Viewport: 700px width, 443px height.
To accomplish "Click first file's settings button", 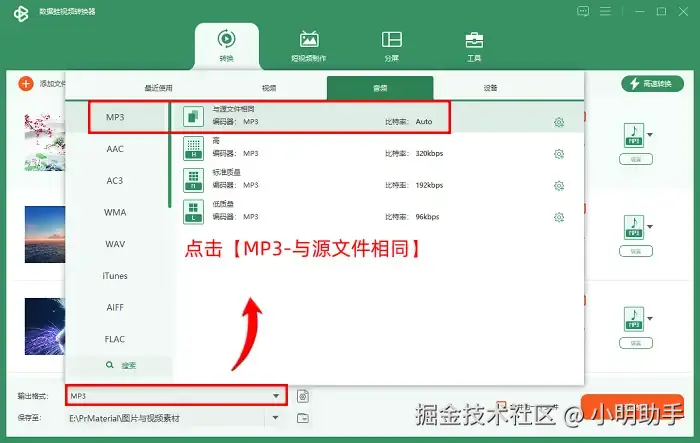I will tap(636, 159).
